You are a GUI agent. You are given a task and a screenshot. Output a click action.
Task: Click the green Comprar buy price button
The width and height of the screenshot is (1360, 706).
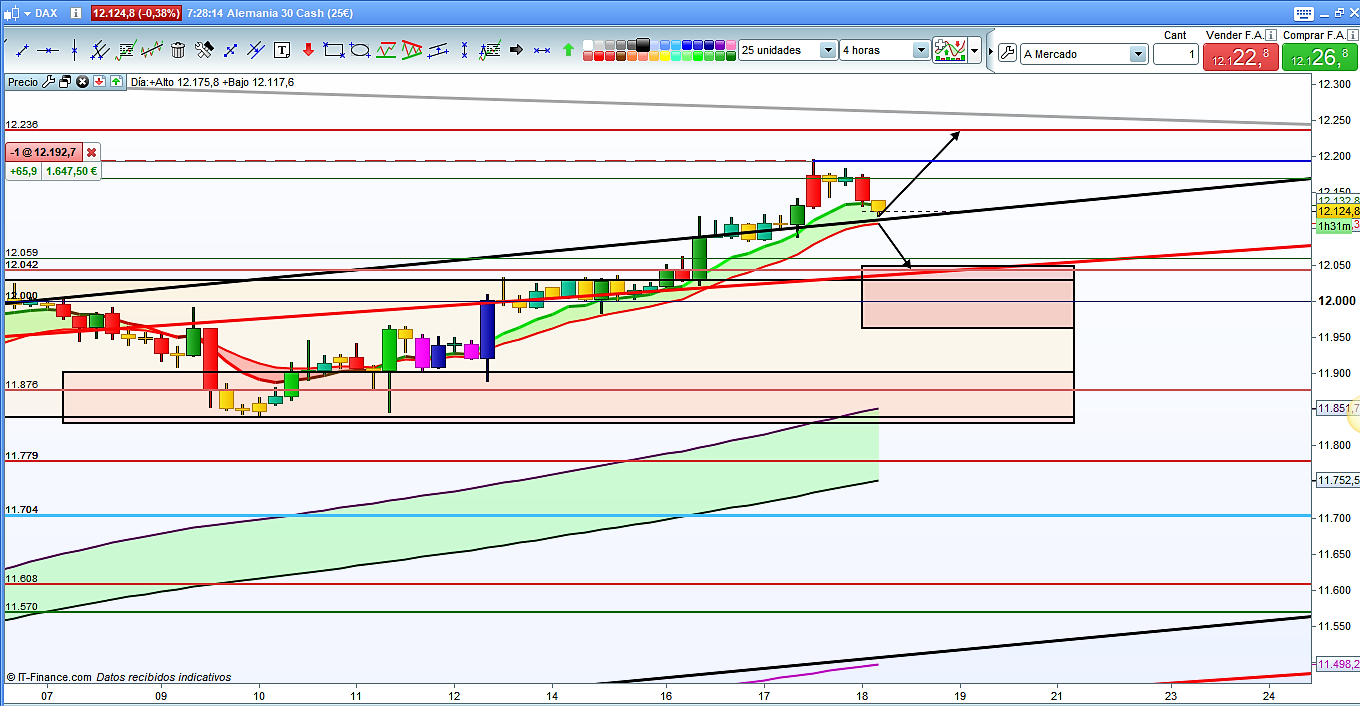[x=1320, y=55]
